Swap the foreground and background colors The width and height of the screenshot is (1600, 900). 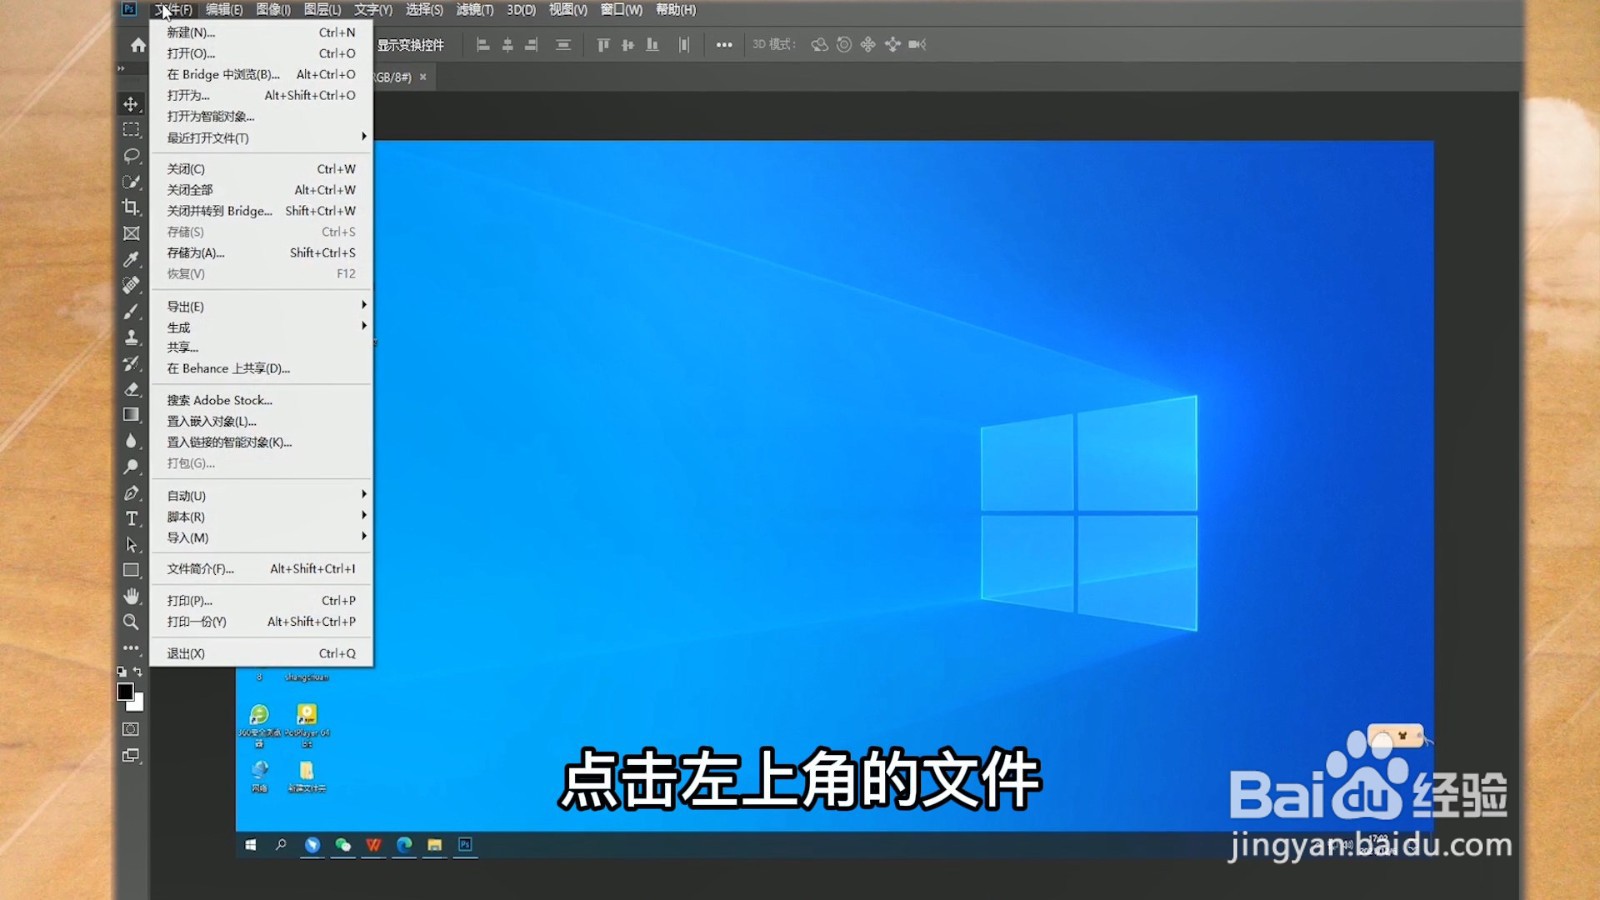(138, 671)
